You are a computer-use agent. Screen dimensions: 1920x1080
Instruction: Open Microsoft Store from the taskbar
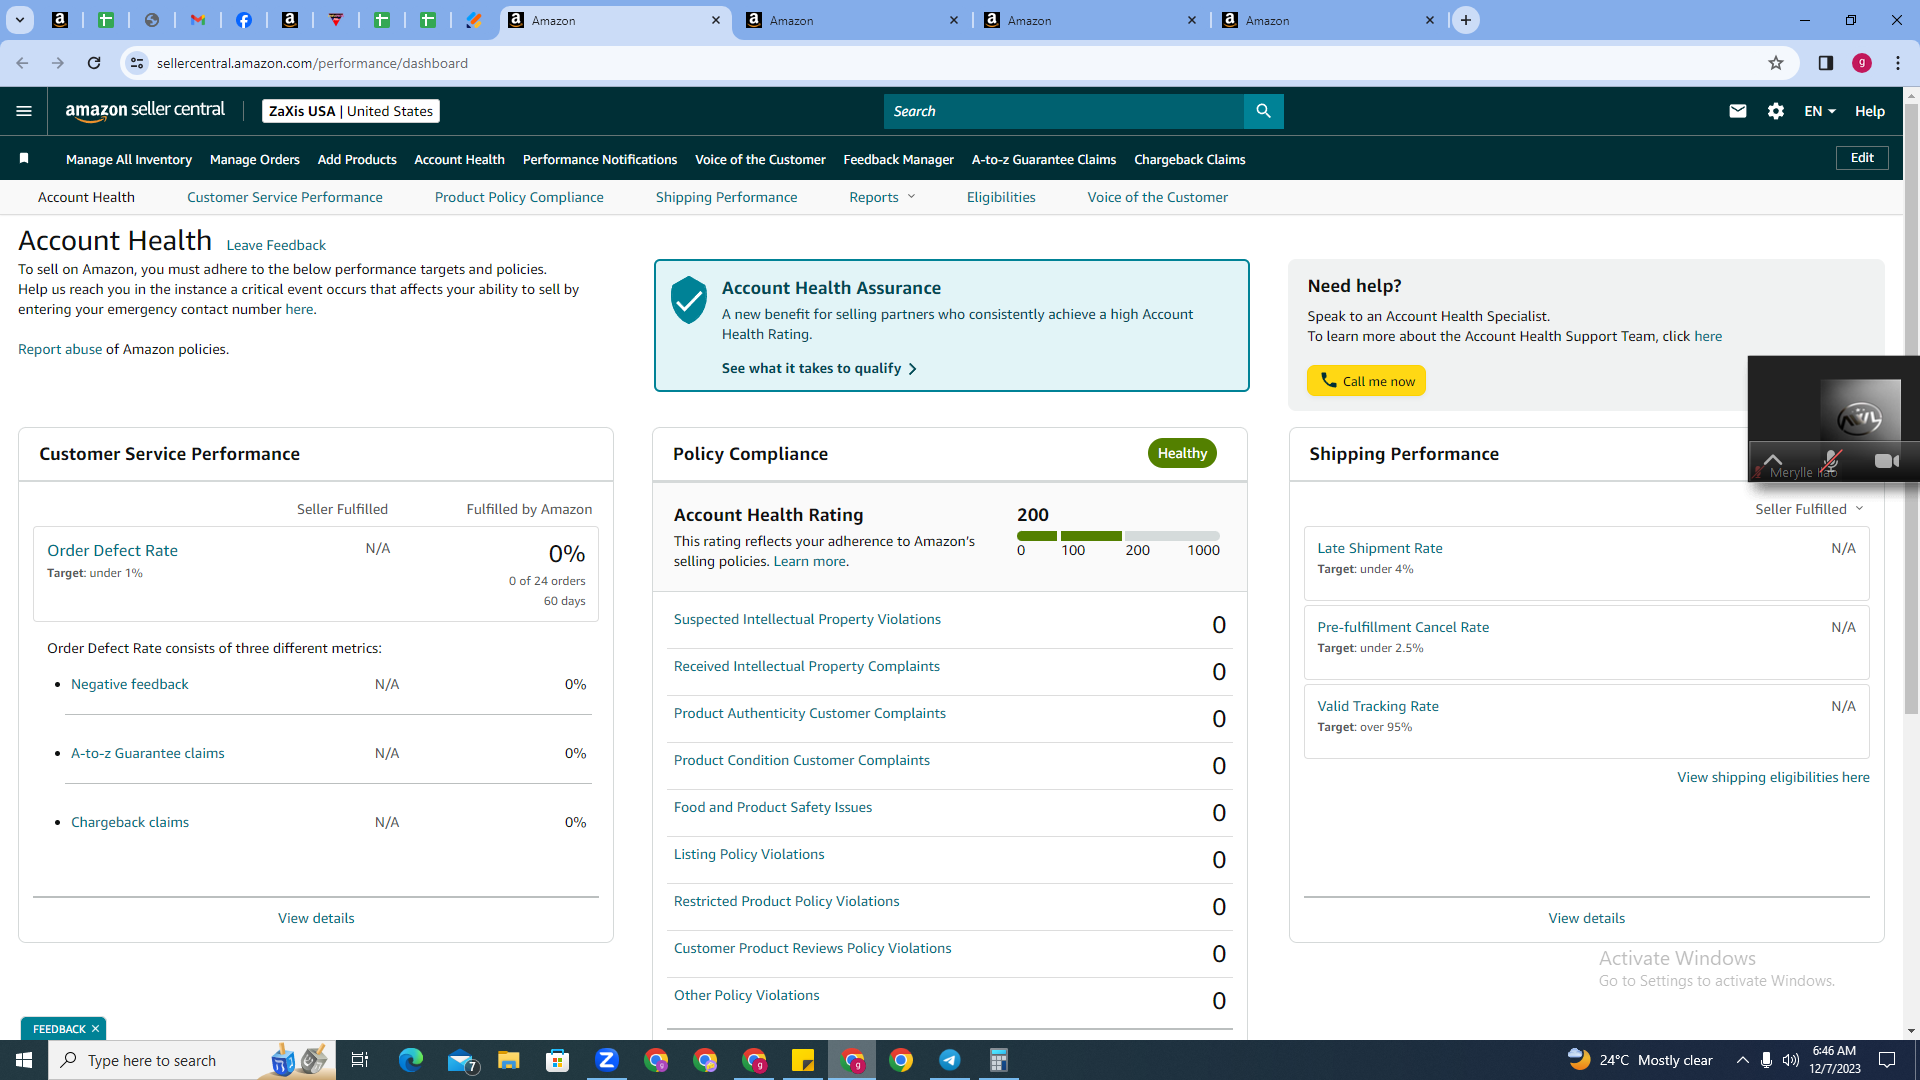(x=558, y=1060)
